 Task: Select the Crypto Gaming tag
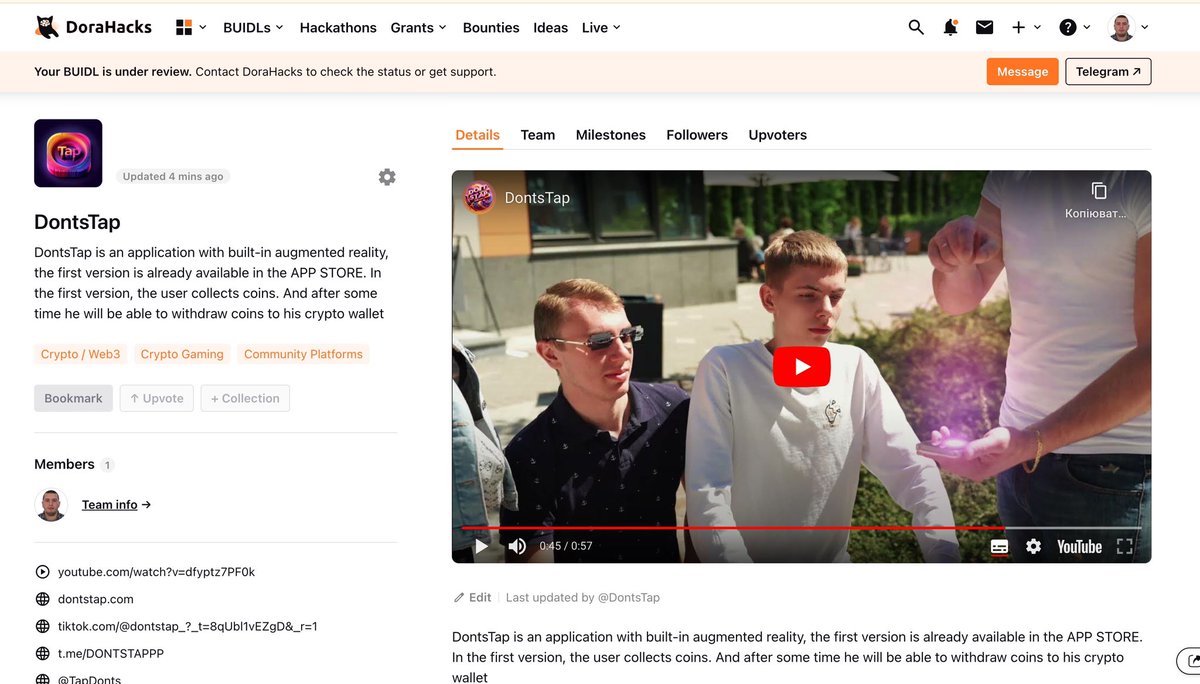click(x=182, y=354)
